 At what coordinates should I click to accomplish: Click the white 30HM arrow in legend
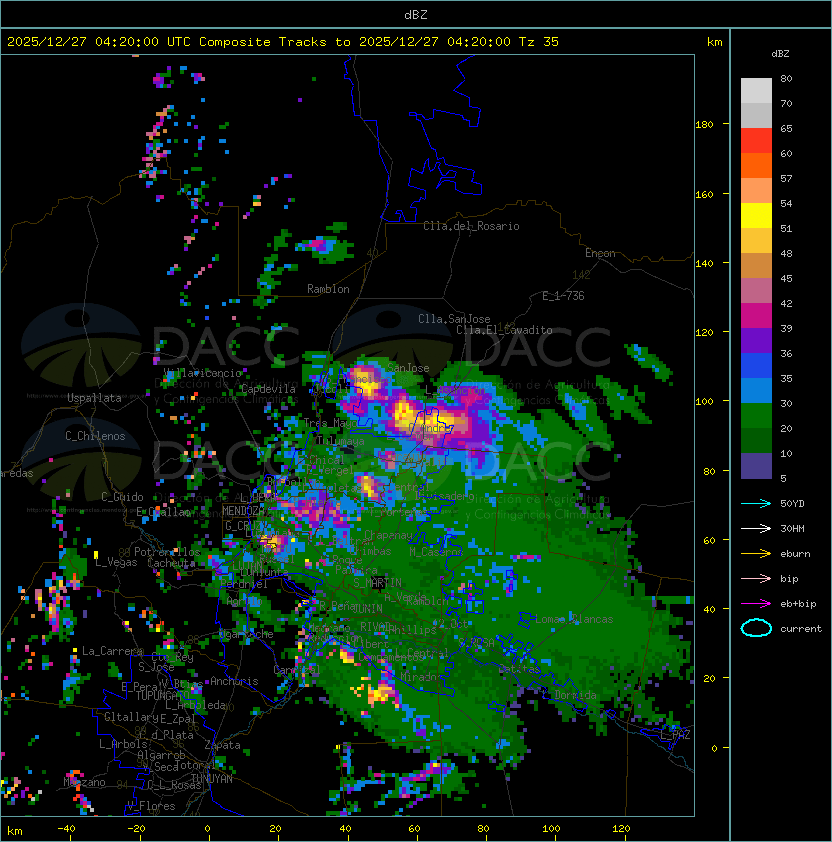tap(756, 528)
